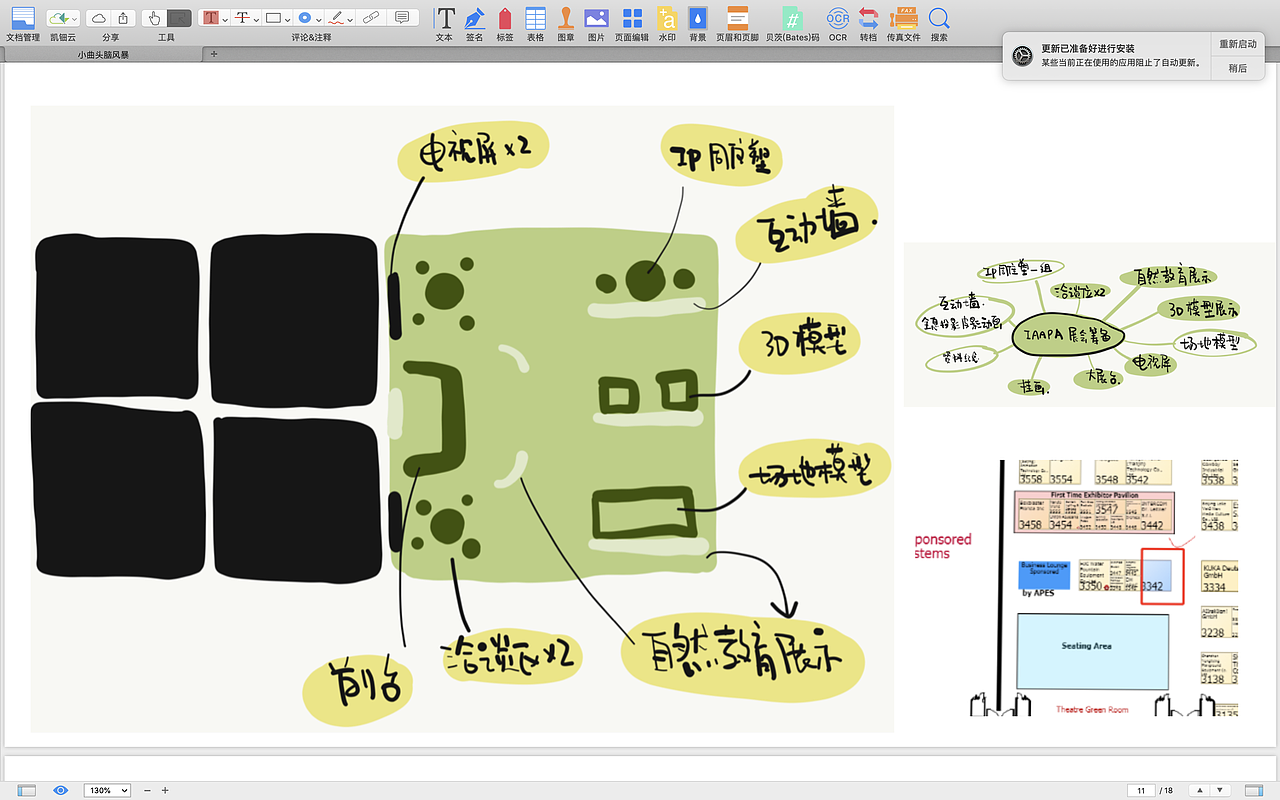The width and height of the screenshot is (1280, 800).
Task: Open the blue circle color picker
Action: (304, 18)
